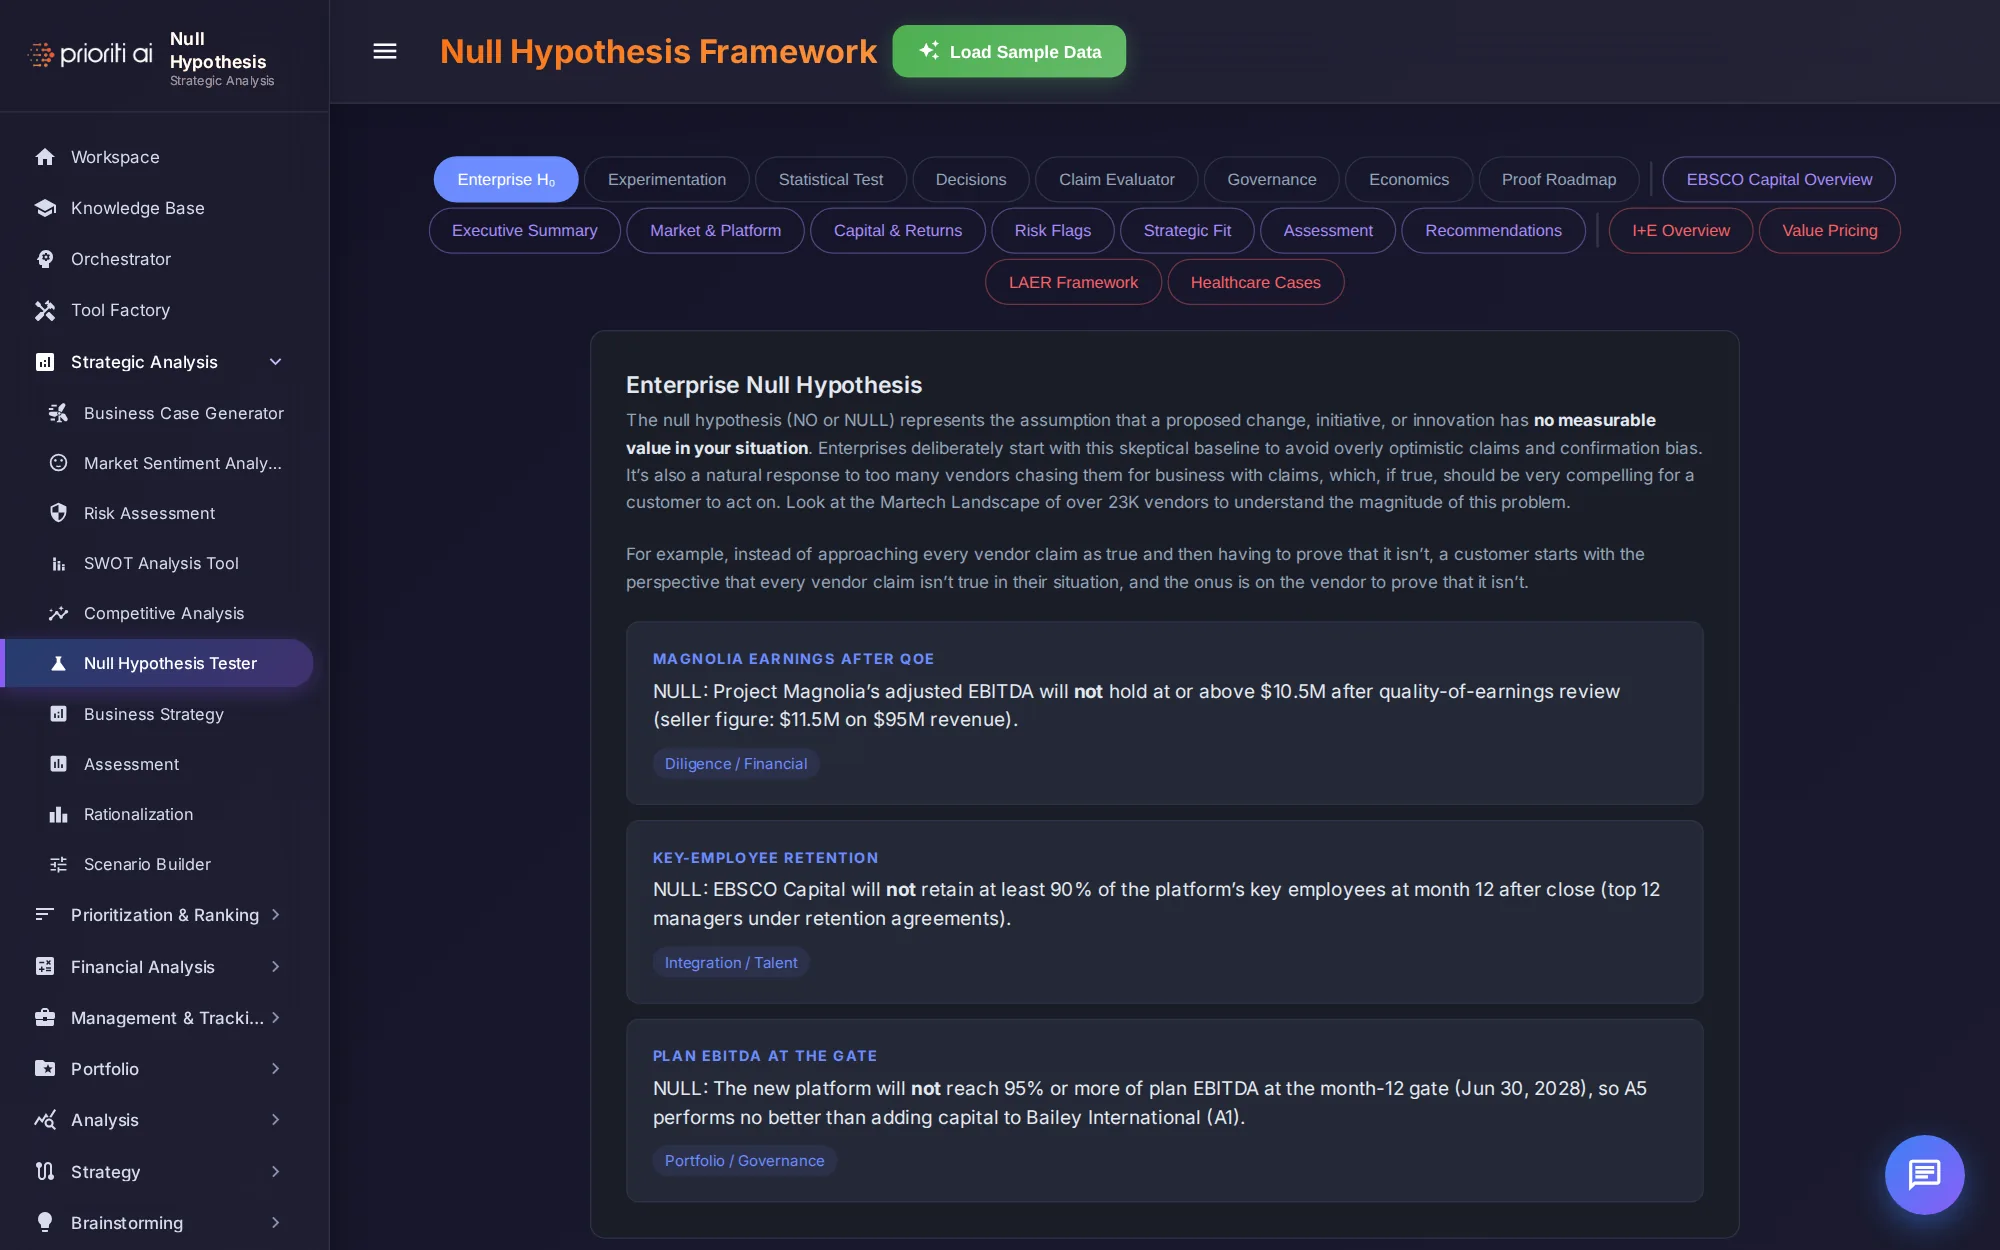Expand Prioritization & Ranking chevron
The width and height of the screenshot is (2000, 1250).
276,915
